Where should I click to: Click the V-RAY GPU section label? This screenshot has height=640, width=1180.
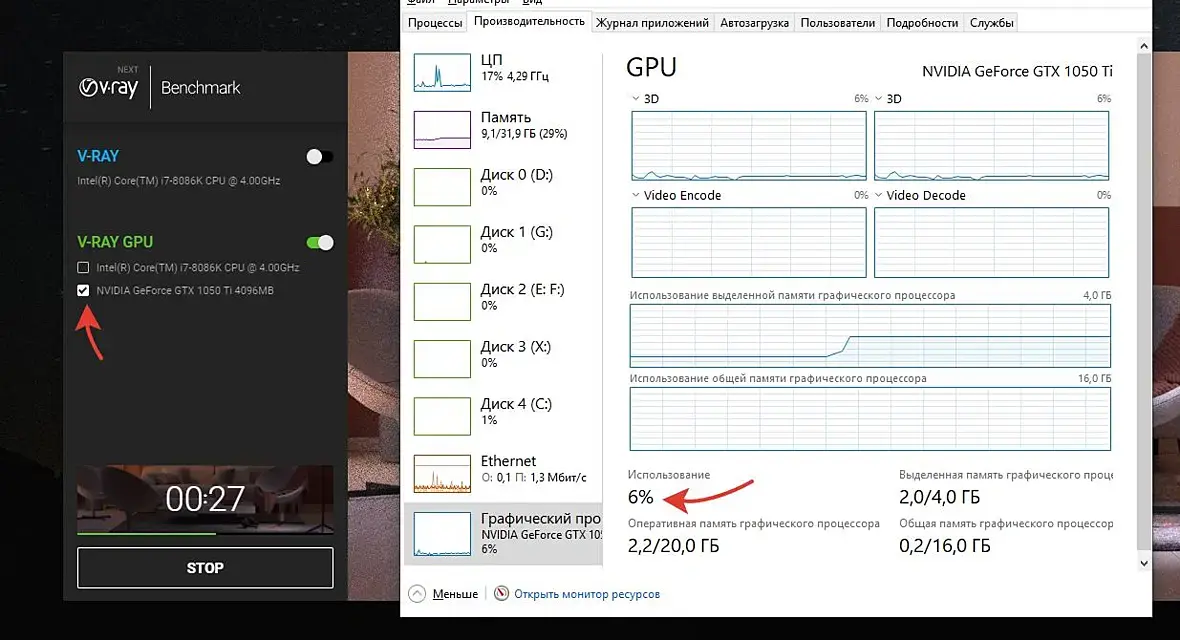point(115,242)
